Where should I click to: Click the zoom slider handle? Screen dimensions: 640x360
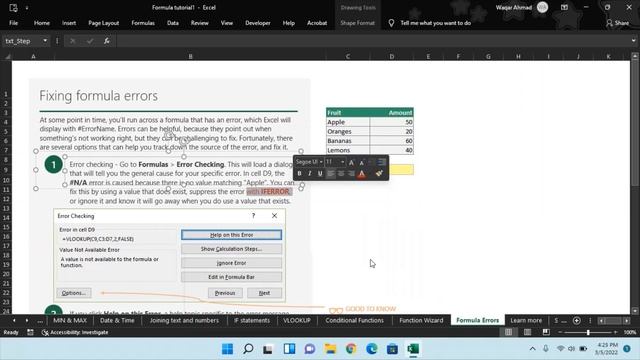pyautogui.click(x=588, y=332)
